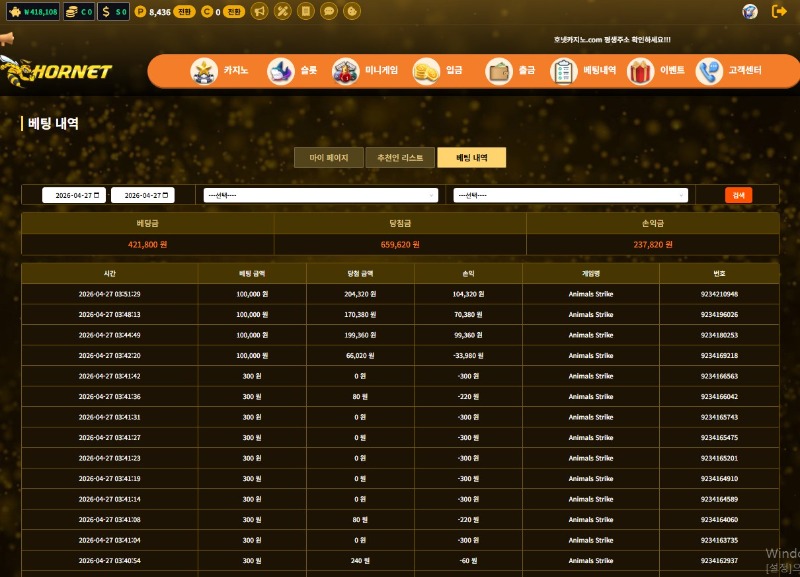
Task: Click the cookie icon in top bar
Action: click(352, 11)
